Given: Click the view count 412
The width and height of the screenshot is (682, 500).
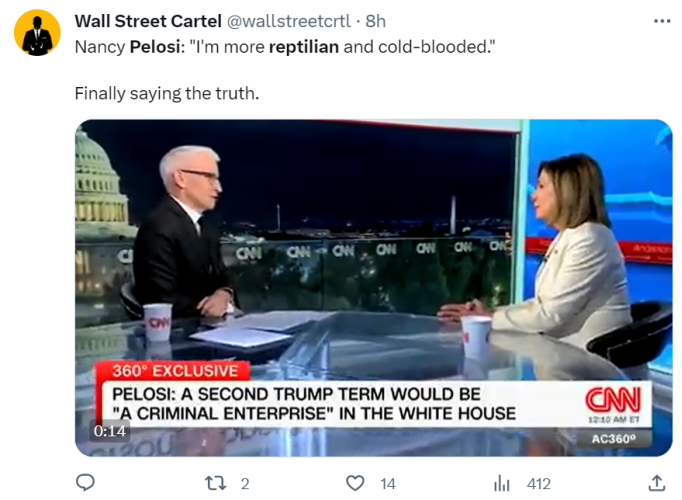Looking at the screenshot, I should 538,484.
